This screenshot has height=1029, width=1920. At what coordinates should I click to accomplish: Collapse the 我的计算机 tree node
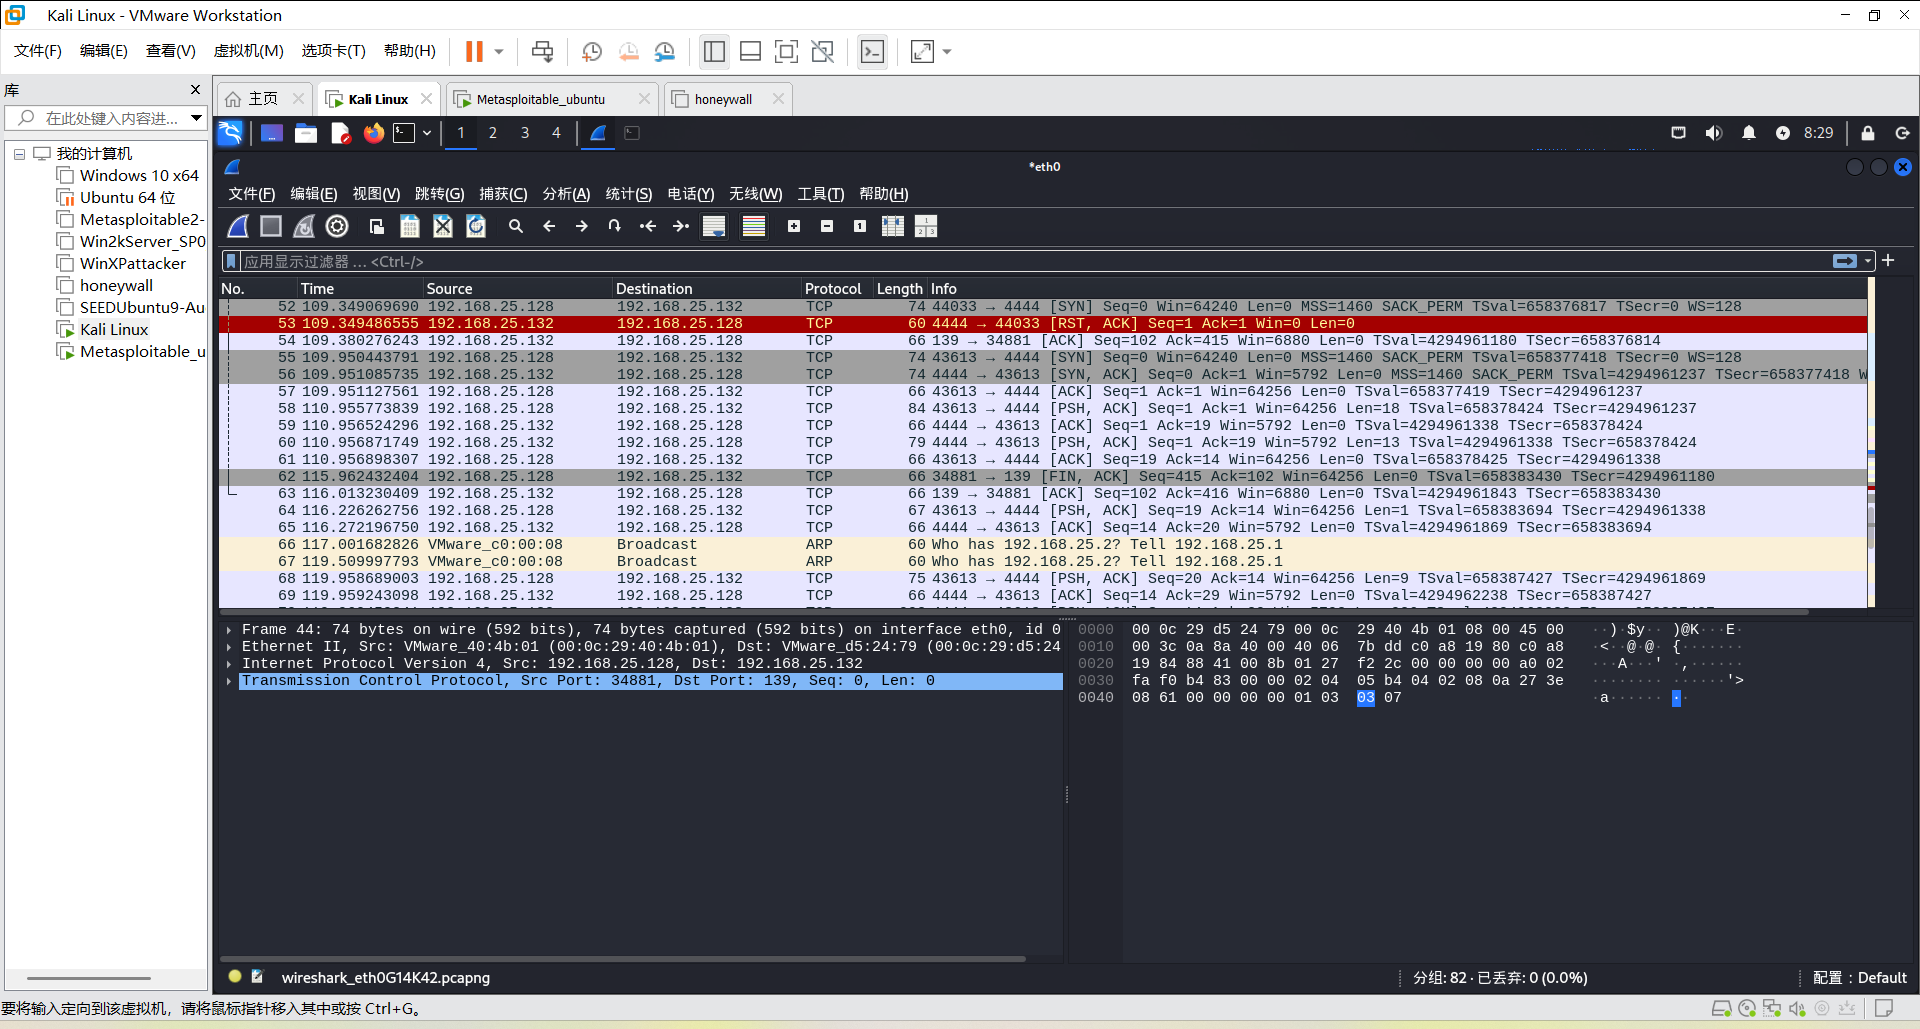[x=19, y=154]
